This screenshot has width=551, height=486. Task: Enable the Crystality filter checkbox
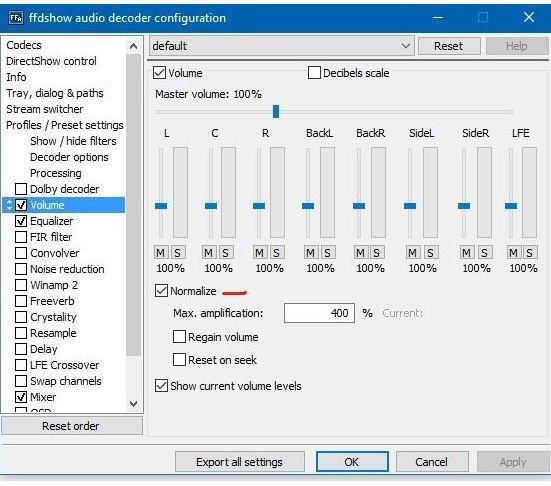coord(21,317)
